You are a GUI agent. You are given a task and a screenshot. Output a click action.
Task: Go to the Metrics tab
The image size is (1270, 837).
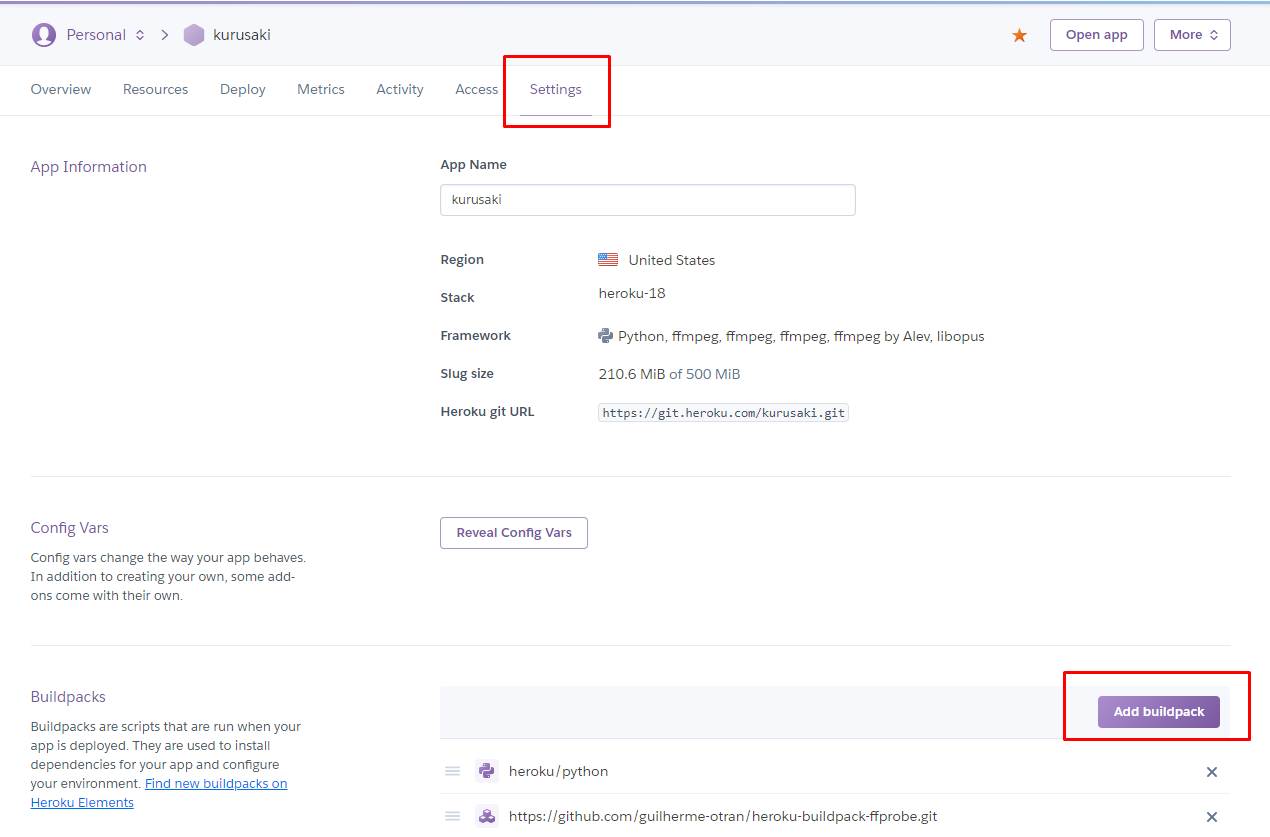[321, 89]
